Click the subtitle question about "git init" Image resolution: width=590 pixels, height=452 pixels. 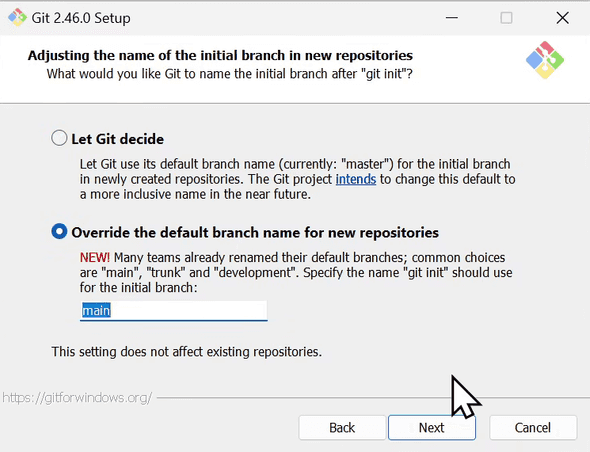(x=230, y=74)
